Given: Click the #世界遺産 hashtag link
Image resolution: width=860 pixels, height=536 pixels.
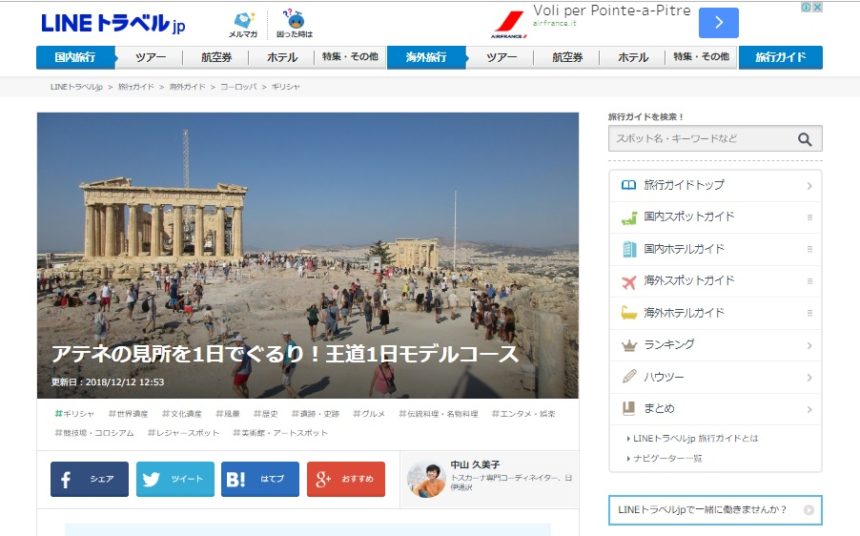Looking at the screenshot, I should coord(128,414).
